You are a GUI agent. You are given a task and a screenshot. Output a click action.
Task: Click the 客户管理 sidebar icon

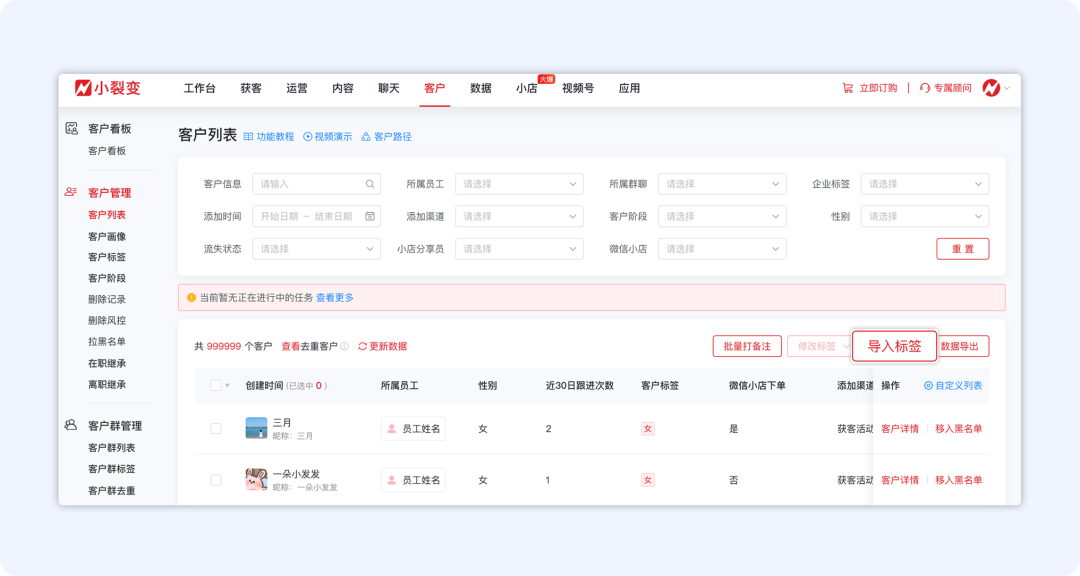(x=70, y=192)
